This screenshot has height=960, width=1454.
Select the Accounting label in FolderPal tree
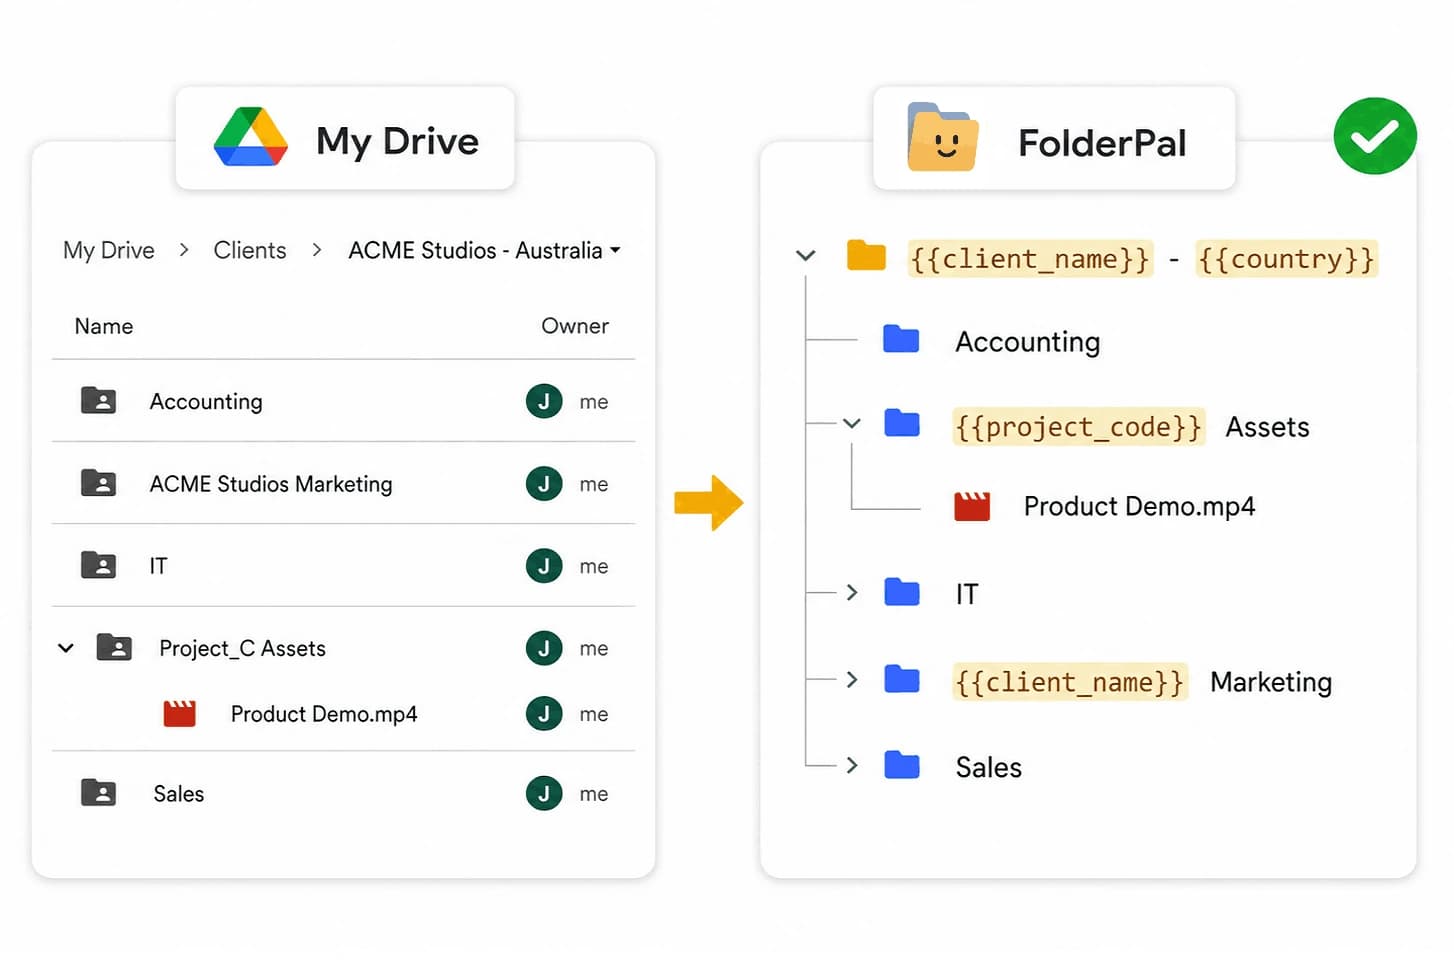[1028, 342]
